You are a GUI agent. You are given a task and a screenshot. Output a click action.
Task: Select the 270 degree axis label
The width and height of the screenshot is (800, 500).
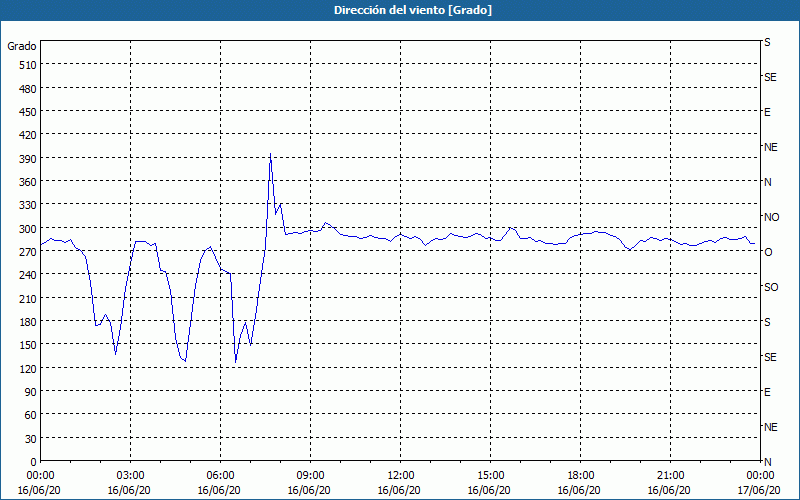pos(29,252)
